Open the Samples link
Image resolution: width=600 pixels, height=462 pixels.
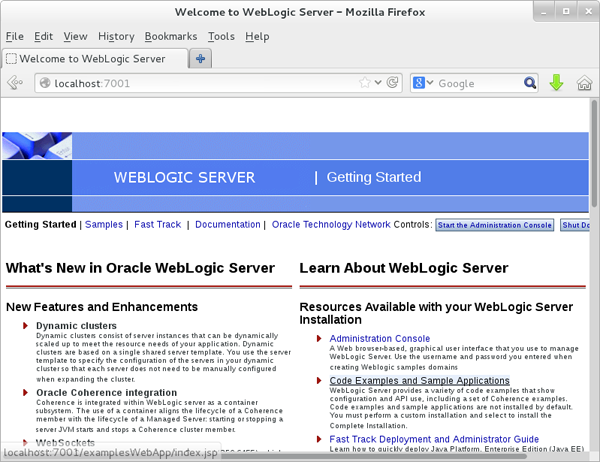click(104, 224)
